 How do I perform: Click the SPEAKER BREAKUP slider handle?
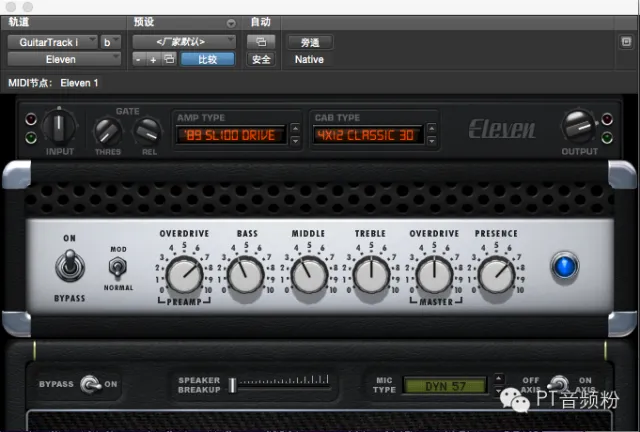pyautogui.click(x=232, y=385)
